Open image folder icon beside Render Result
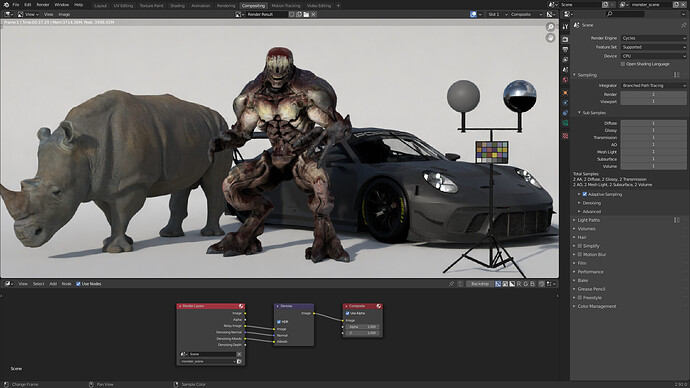This screenshot has width=690, height=388. coord(306,14)
